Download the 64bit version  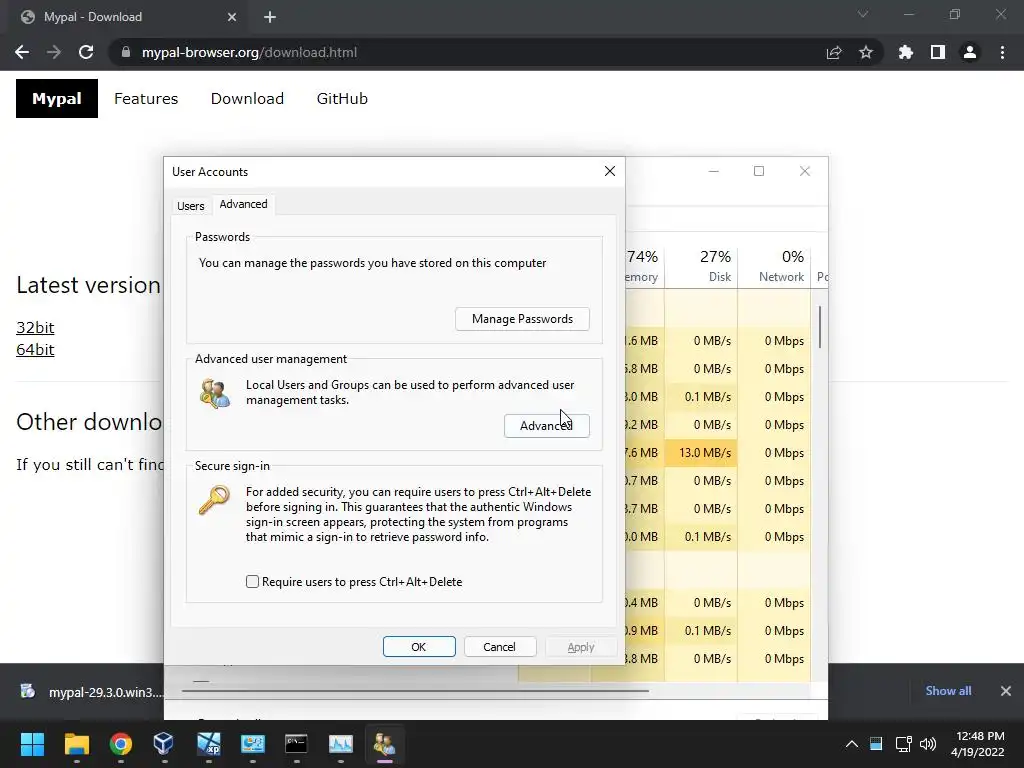point(35,349)
